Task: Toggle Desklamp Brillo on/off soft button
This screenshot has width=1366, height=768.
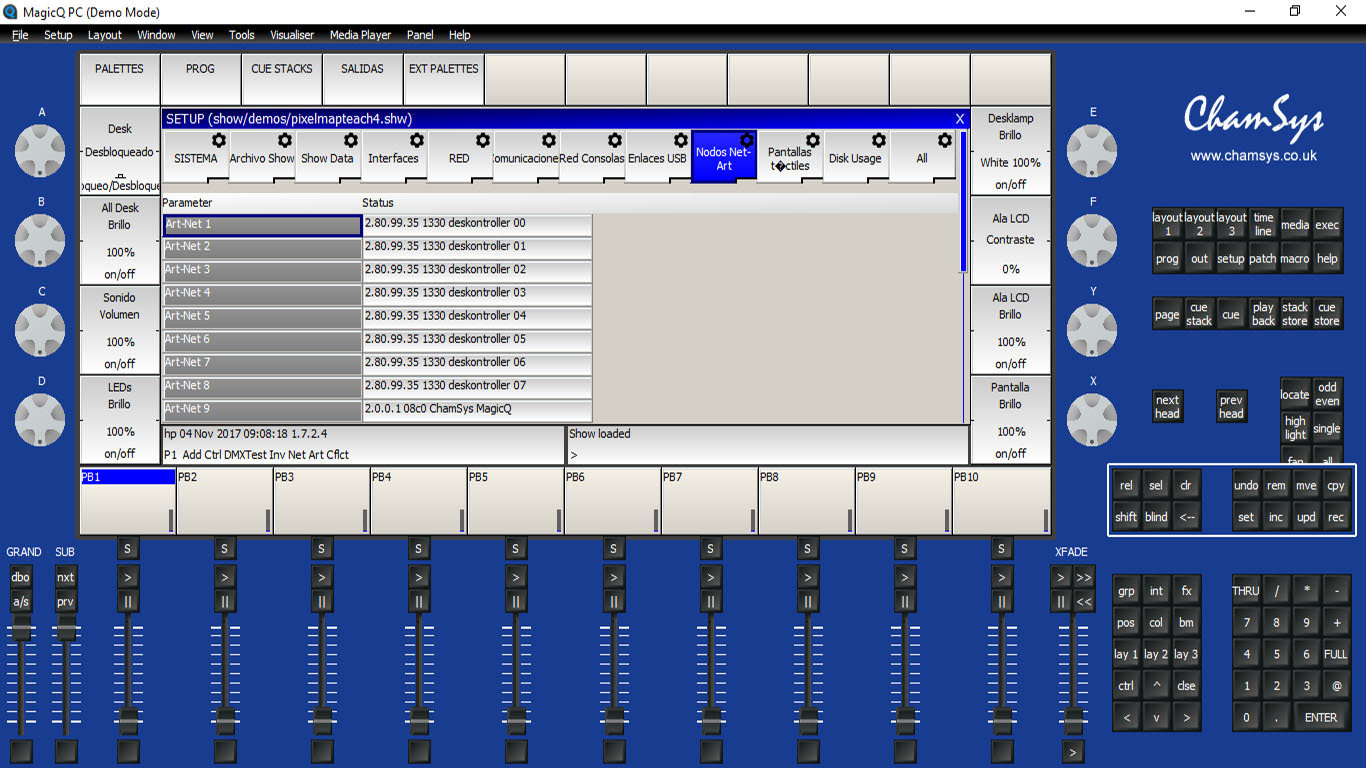Action: point(1010,185)
